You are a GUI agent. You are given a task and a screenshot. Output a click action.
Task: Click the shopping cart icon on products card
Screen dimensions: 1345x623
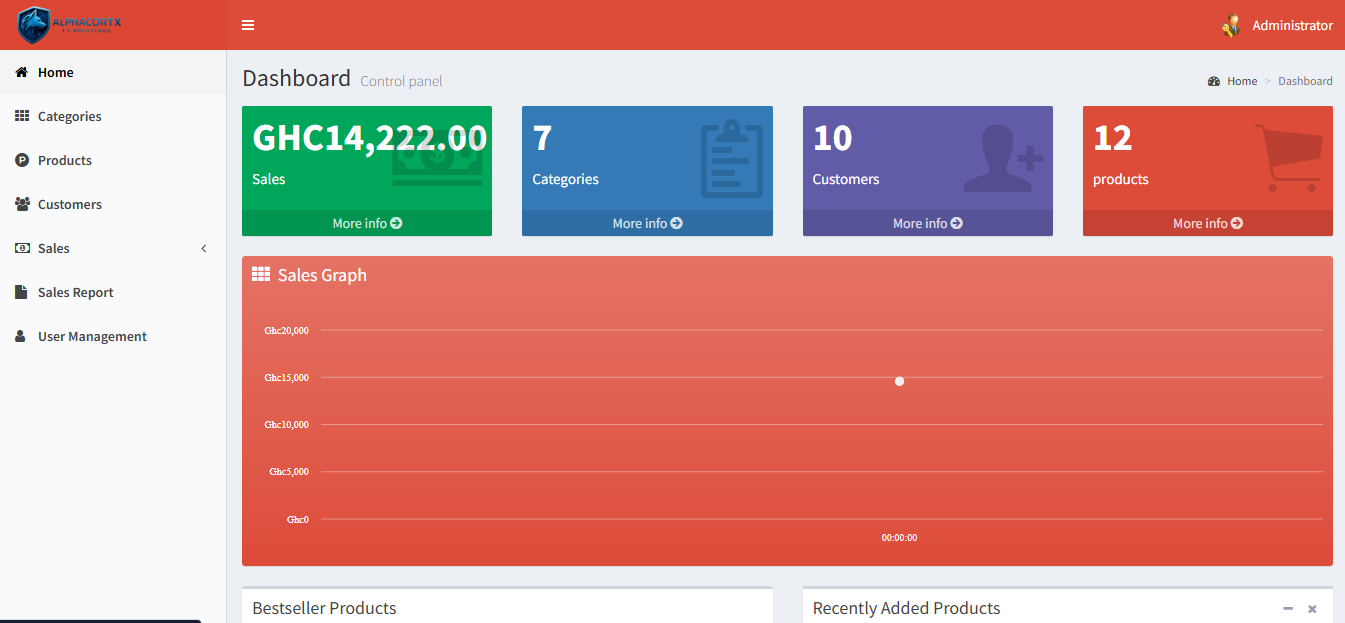(x=1289, y=157)
